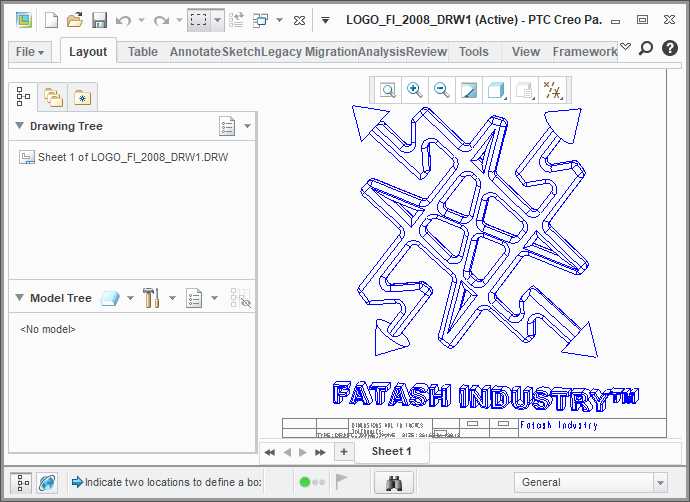This screenshot has width=690, height=502.
Task: Open the General selection filter dropdown
Action: point(591,482)
